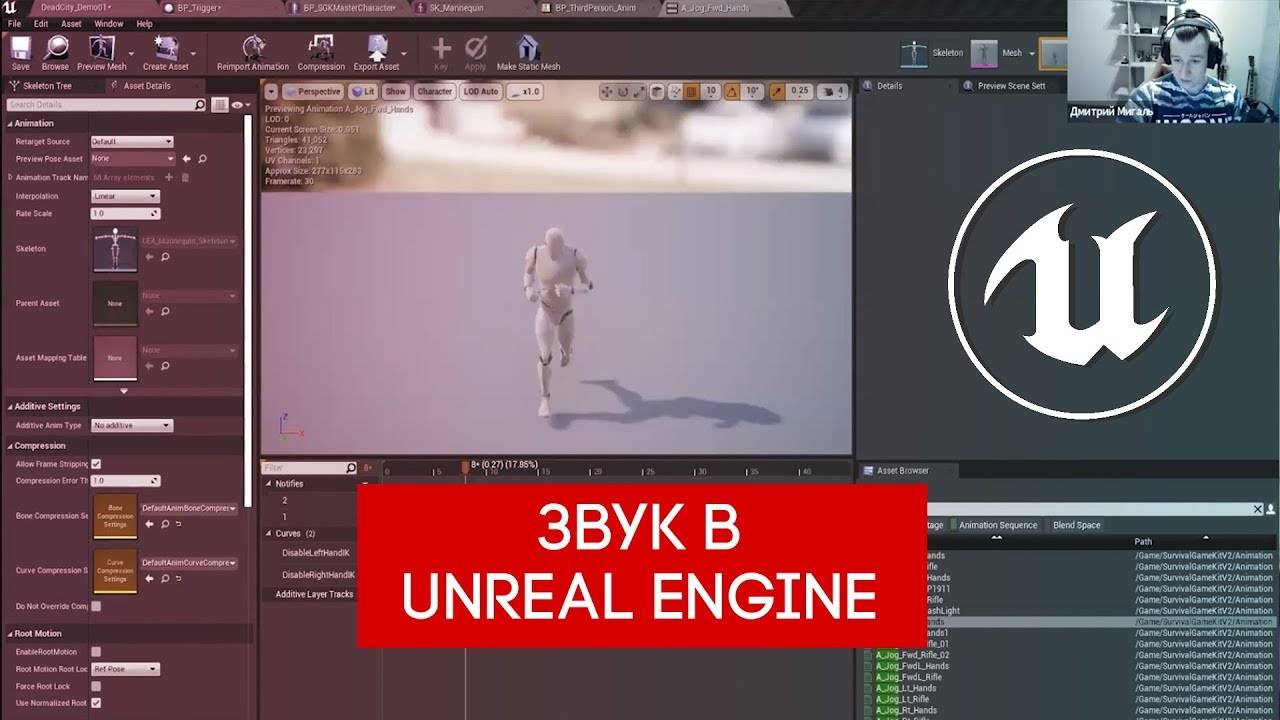Viewport: 1280px width, 720px height.
Task: Browse to Skeleton asset magnifier icon
Action: [x=166, y=257]
